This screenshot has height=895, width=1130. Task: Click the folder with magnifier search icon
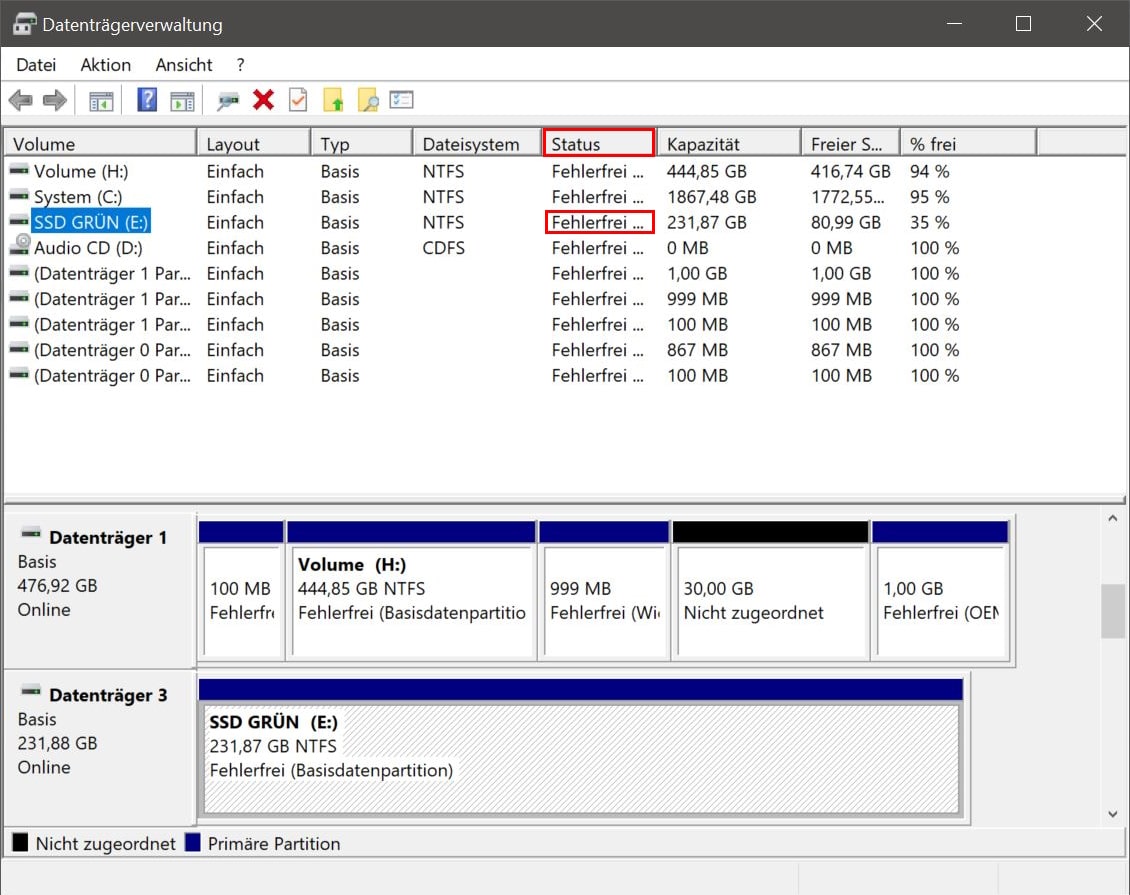coord(368,99)
